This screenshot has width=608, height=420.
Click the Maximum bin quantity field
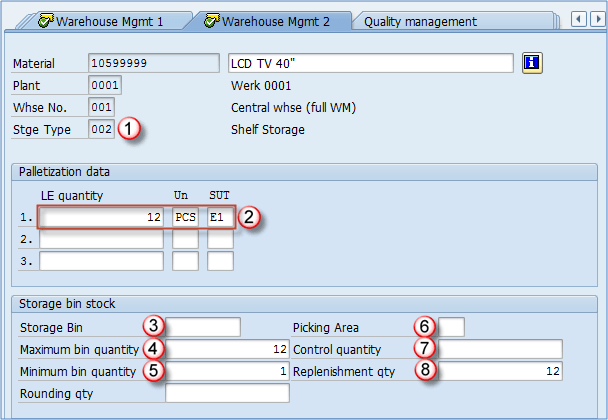click(x=227, y=349)
